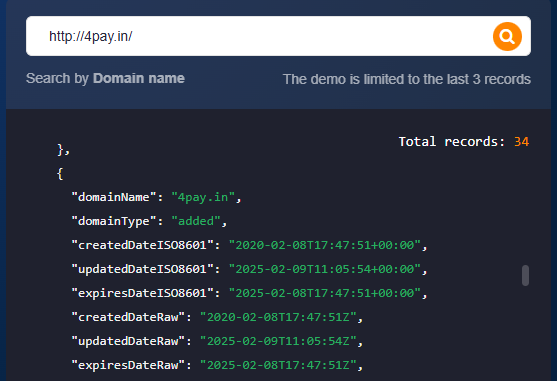Click the updatedDateISO8601 value 2025-02-09T11:05:54+00:00
The image size is (557, 381).
pos(325,269)
